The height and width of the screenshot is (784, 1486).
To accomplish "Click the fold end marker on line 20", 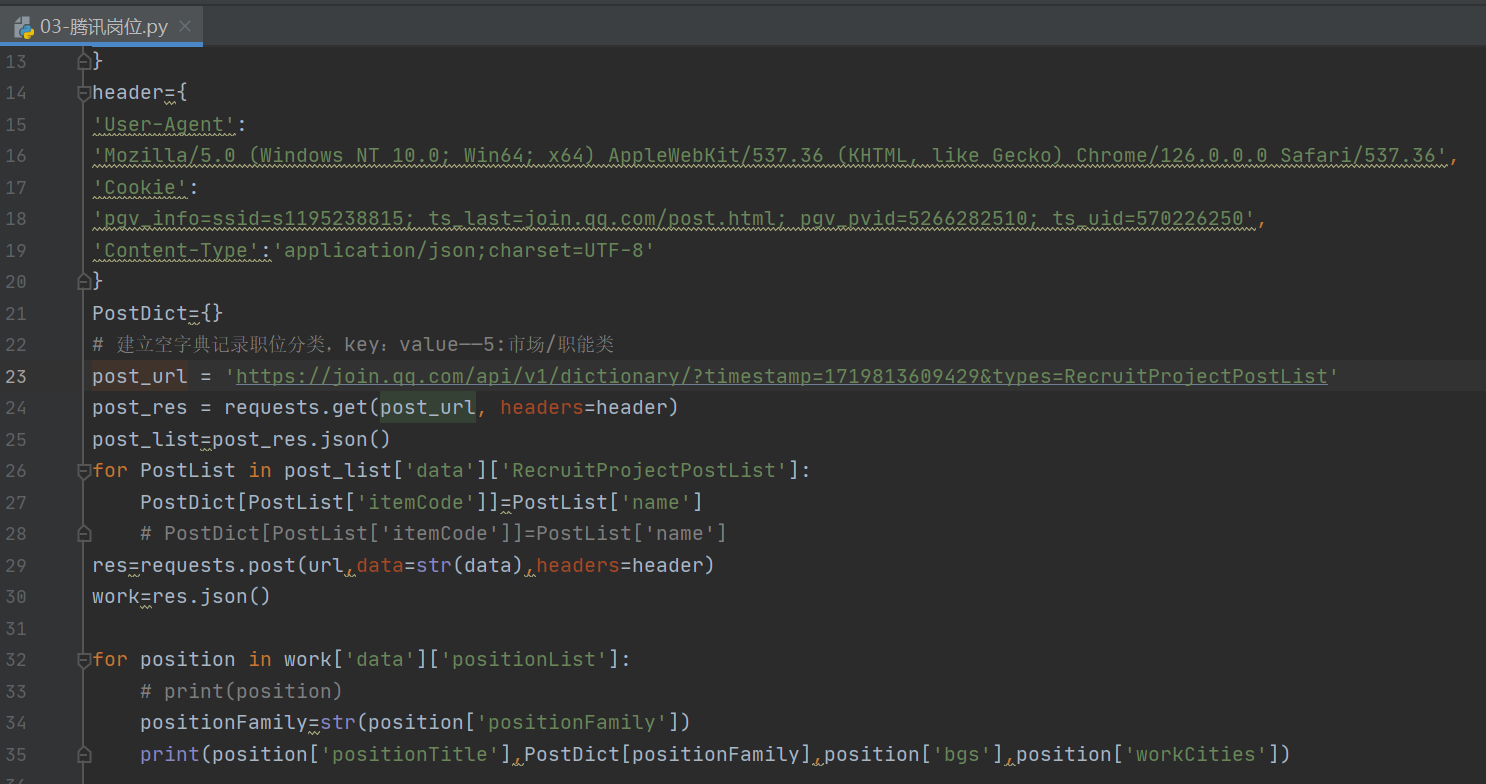I will point(84,282).
